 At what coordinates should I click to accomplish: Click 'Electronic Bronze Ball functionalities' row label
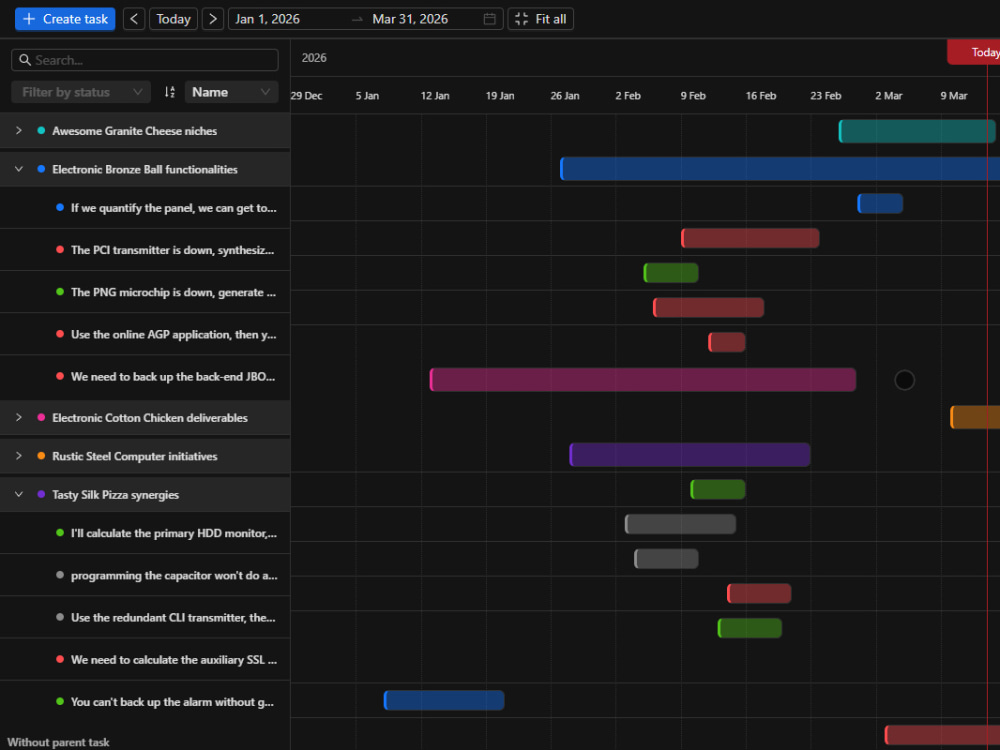145,169
